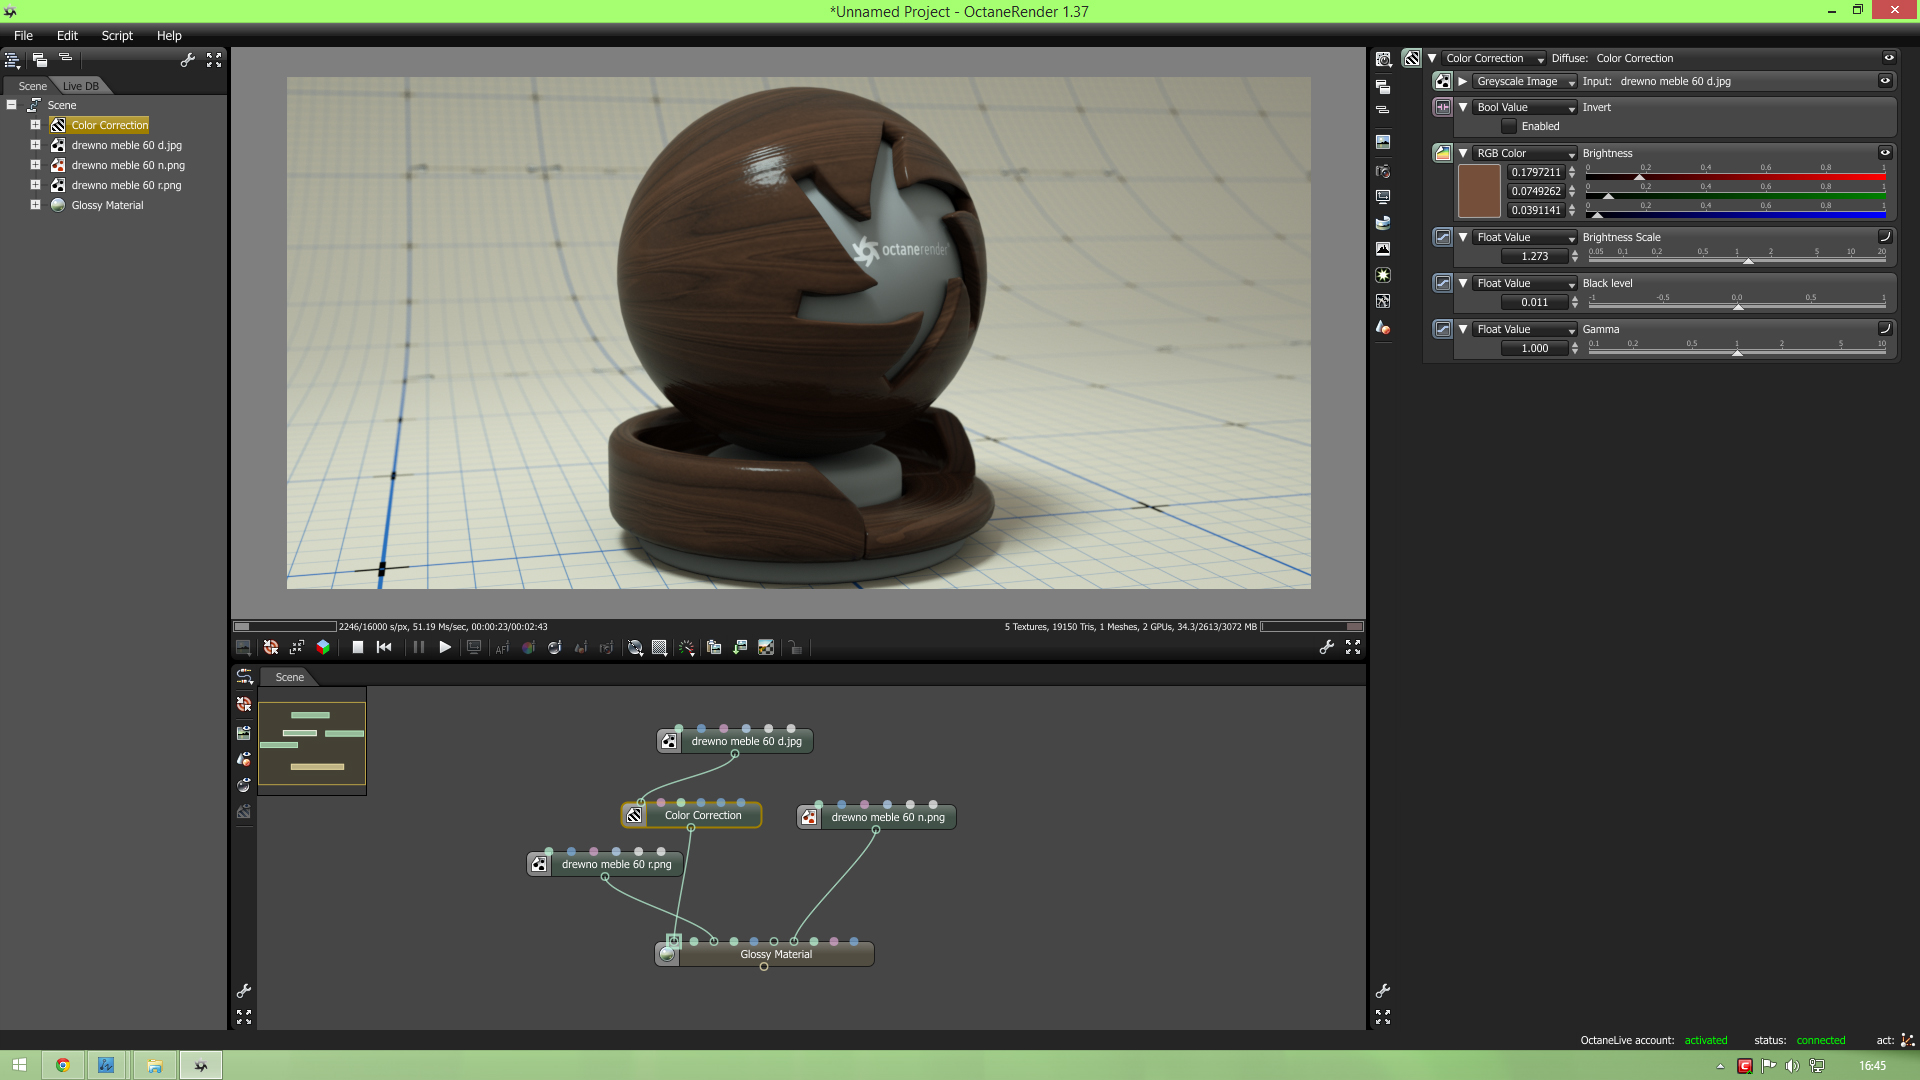
Task: Open the Script menu
Action: (x=117, y=35)
